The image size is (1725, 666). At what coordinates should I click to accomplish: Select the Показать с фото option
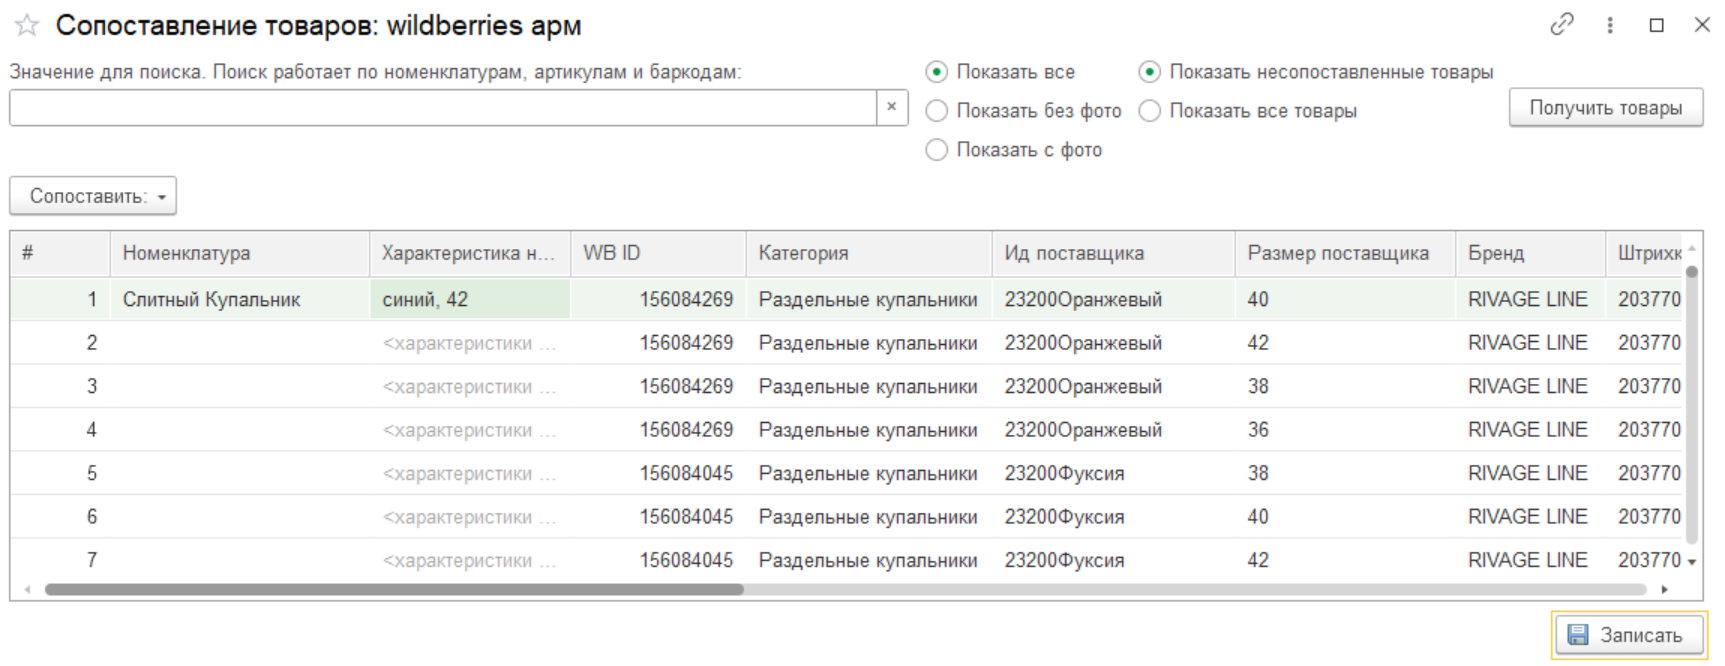pyautogui.click(x=936, y=150)
